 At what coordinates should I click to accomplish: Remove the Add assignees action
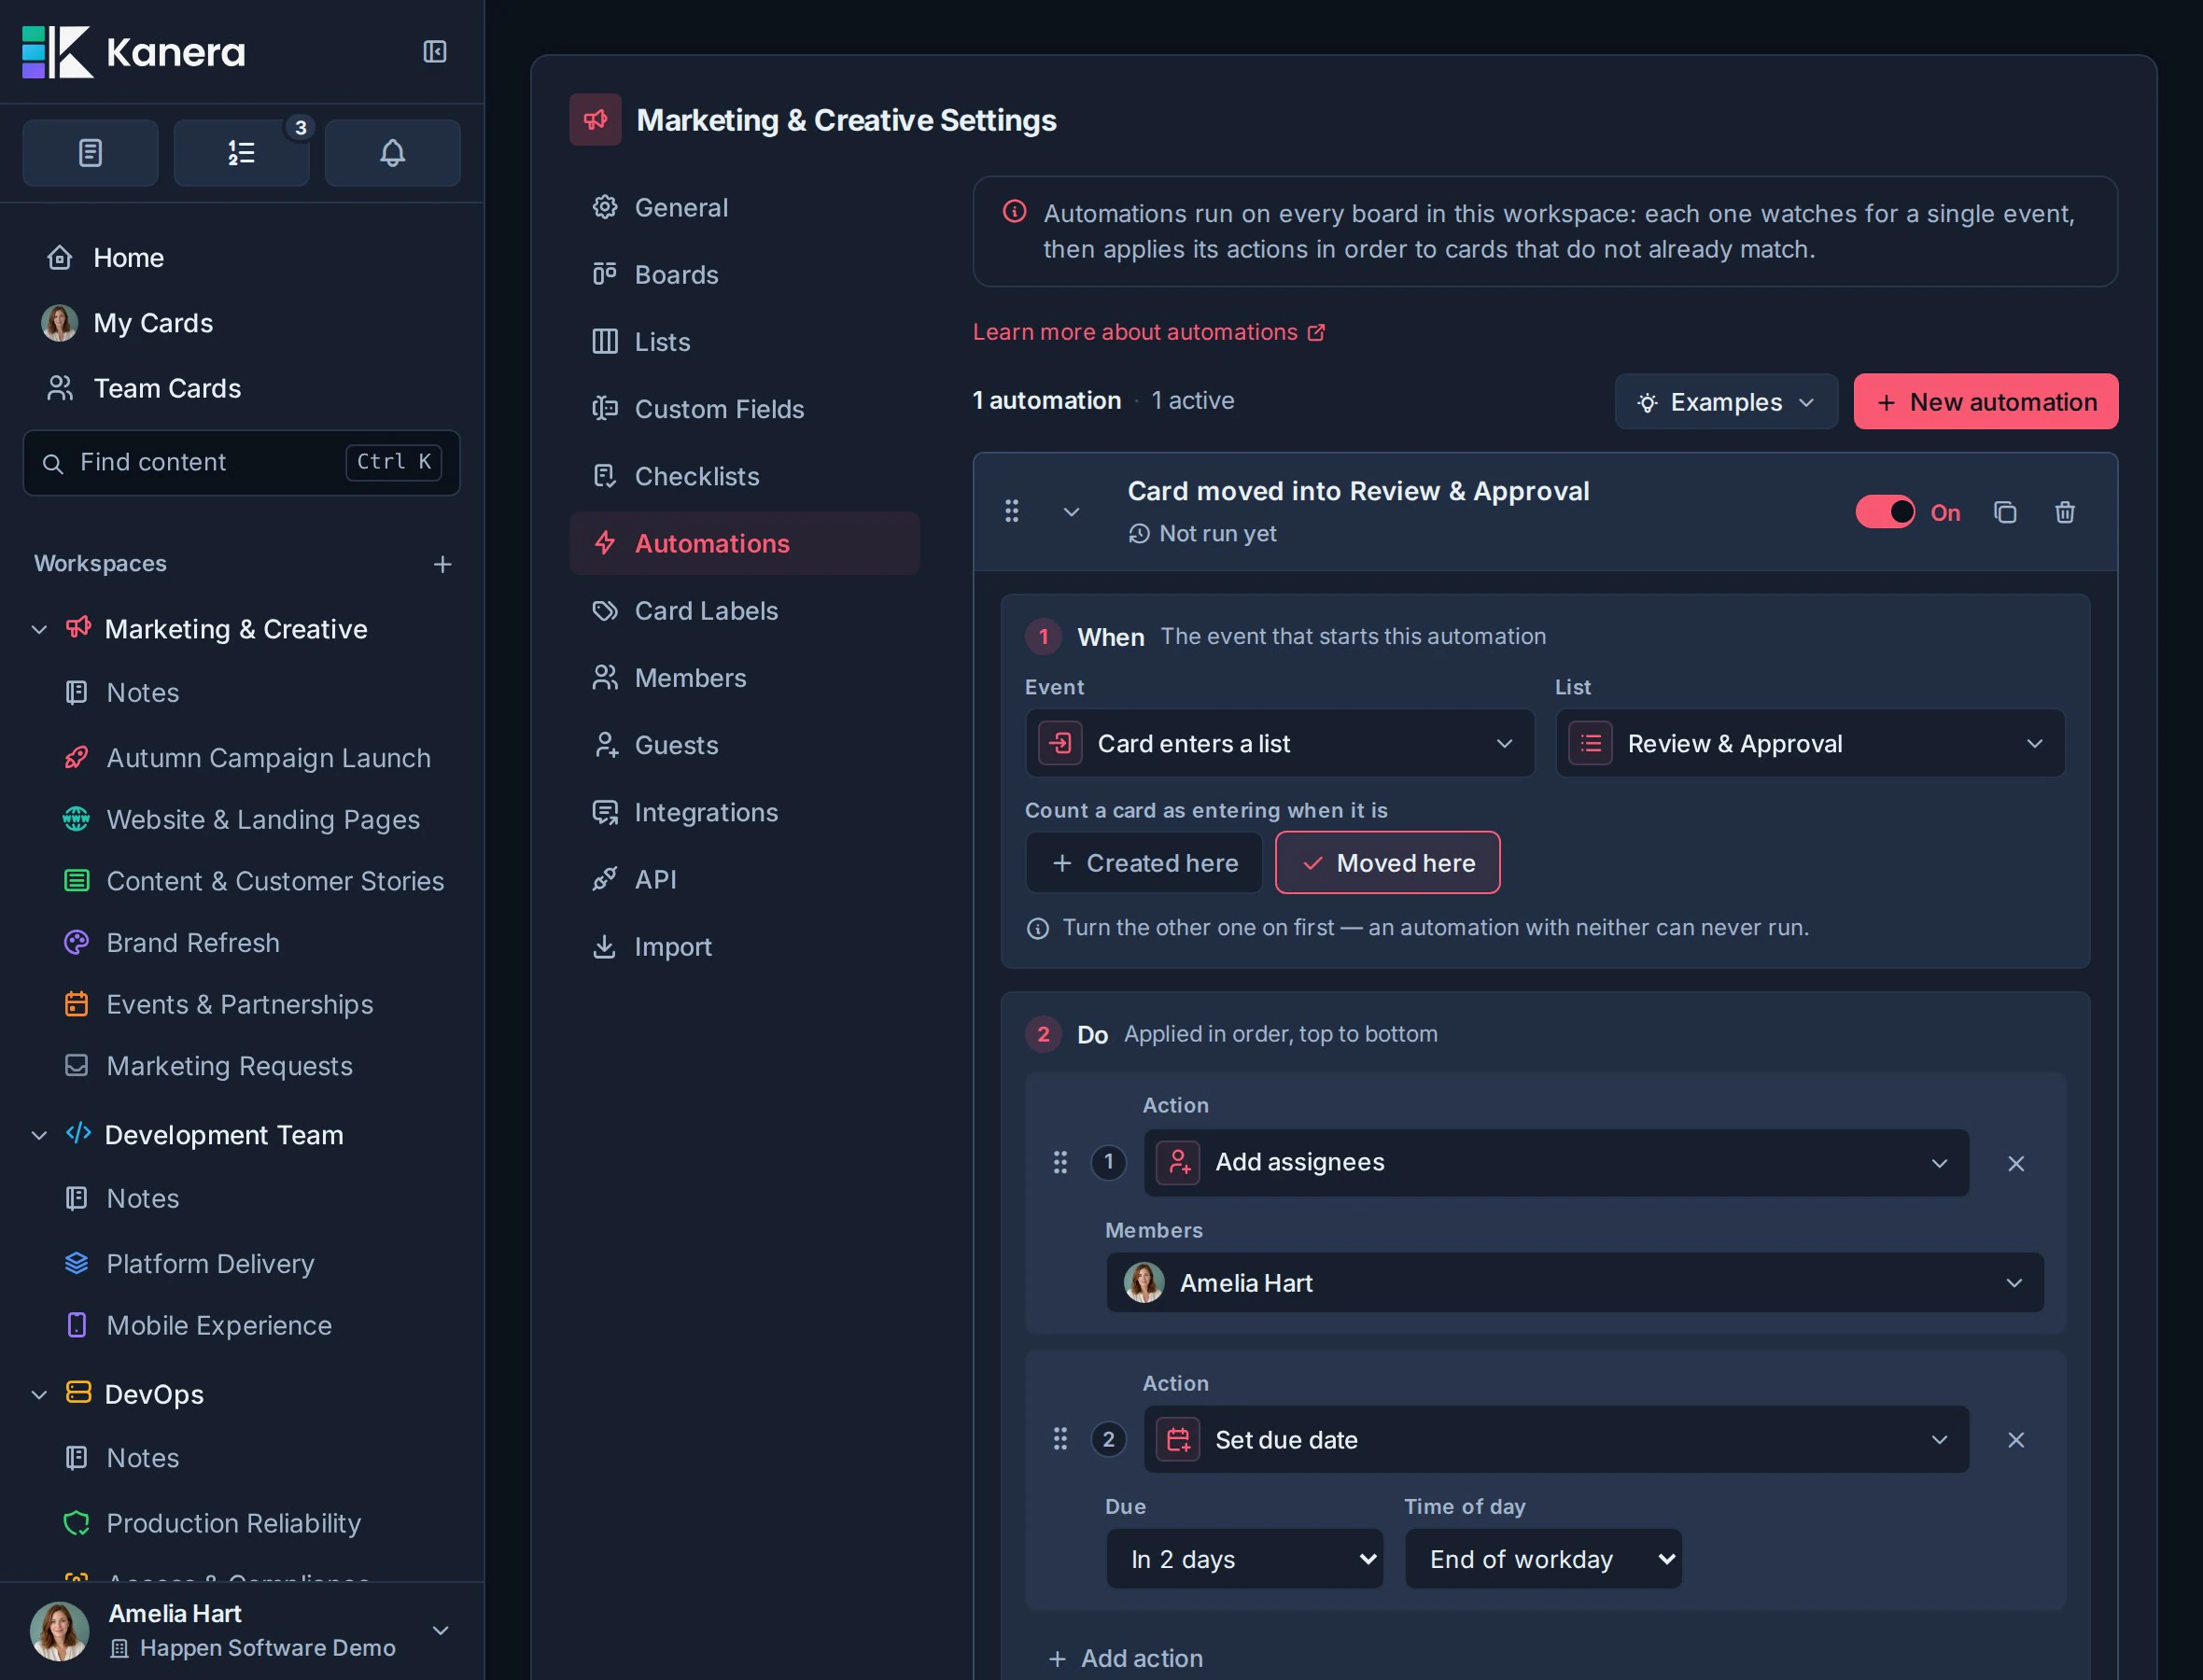coord(2015,1163)
